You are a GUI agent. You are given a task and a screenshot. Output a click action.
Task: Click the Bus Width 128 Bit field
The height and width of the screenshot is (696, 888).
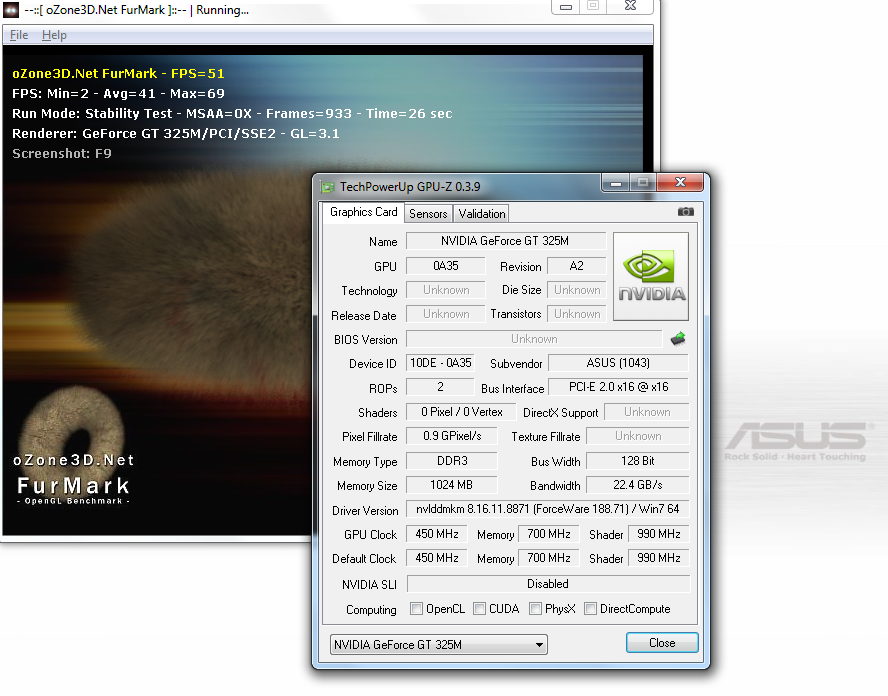[638, 461]
